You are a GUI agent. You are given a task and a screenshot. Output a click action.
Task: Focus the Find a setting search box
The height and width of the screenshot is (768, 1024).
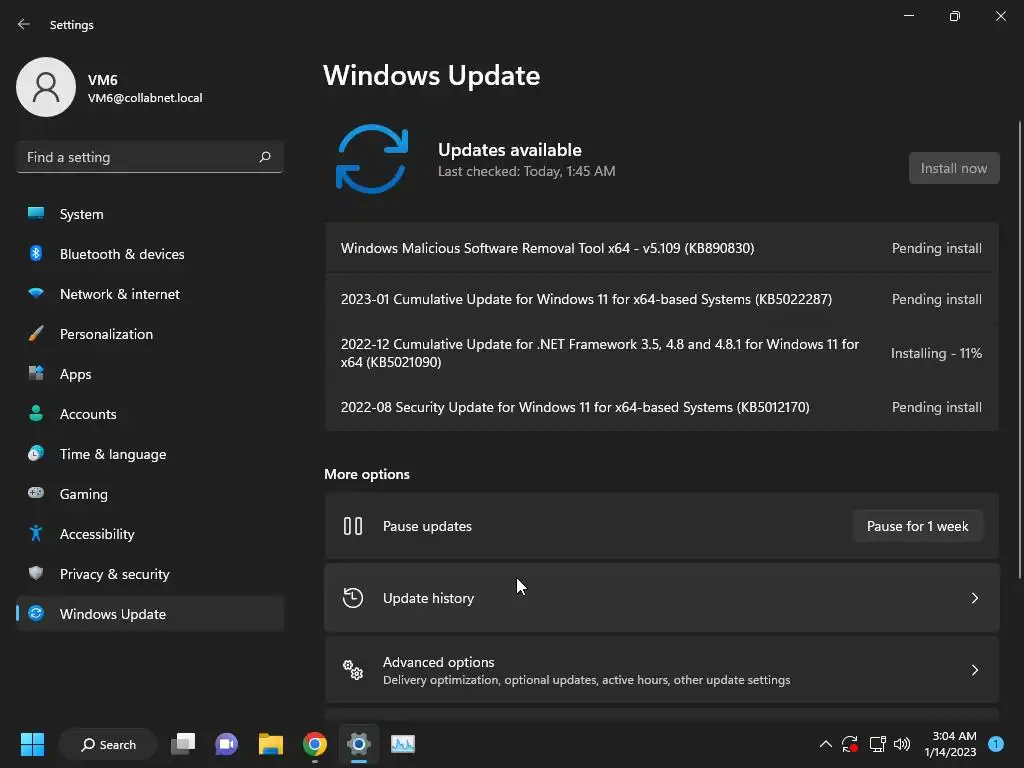150,157
